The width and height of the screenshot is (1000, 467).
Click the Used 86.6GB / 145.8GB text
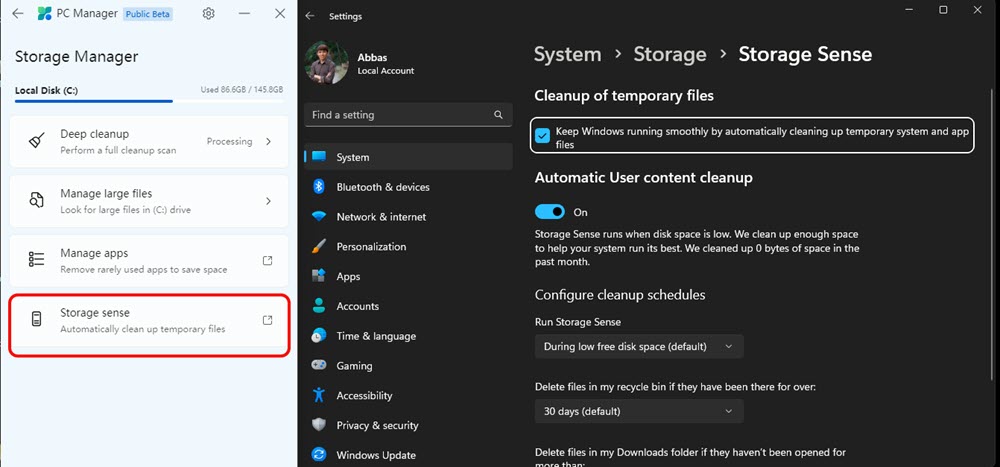(x=242, y=90)
